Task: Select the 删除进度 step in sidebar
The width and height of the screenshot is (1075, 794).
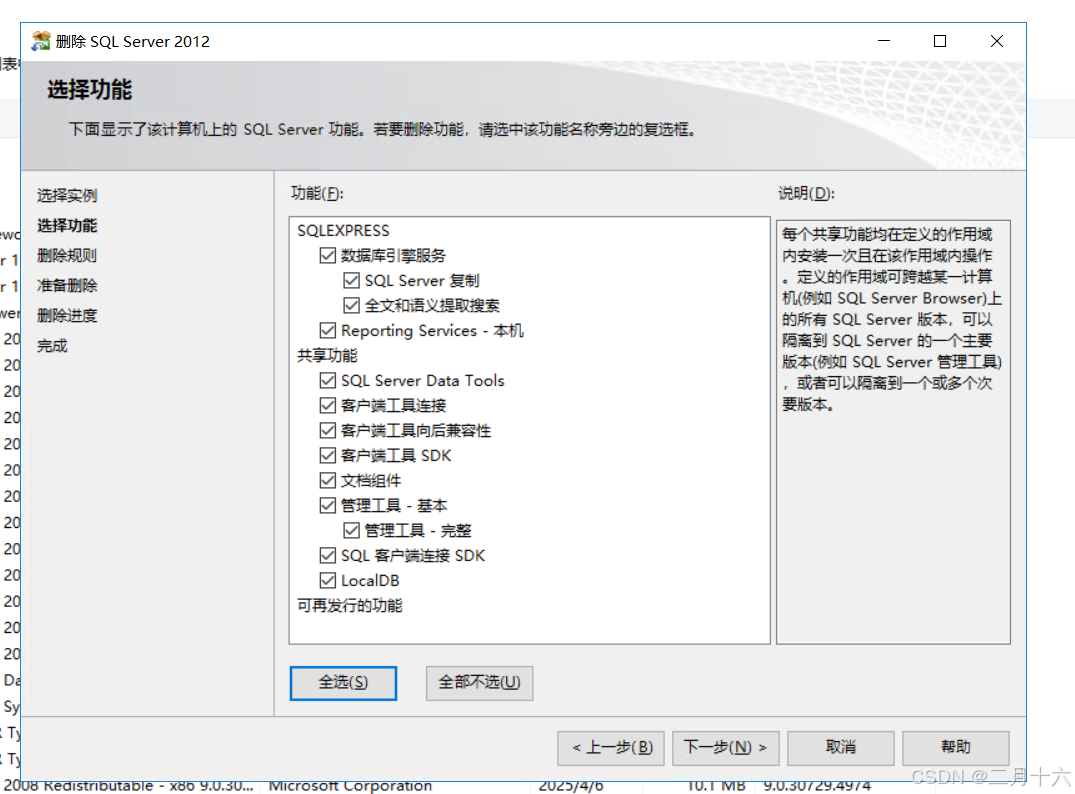Action: pyautogui.click(x=67, y=315)
